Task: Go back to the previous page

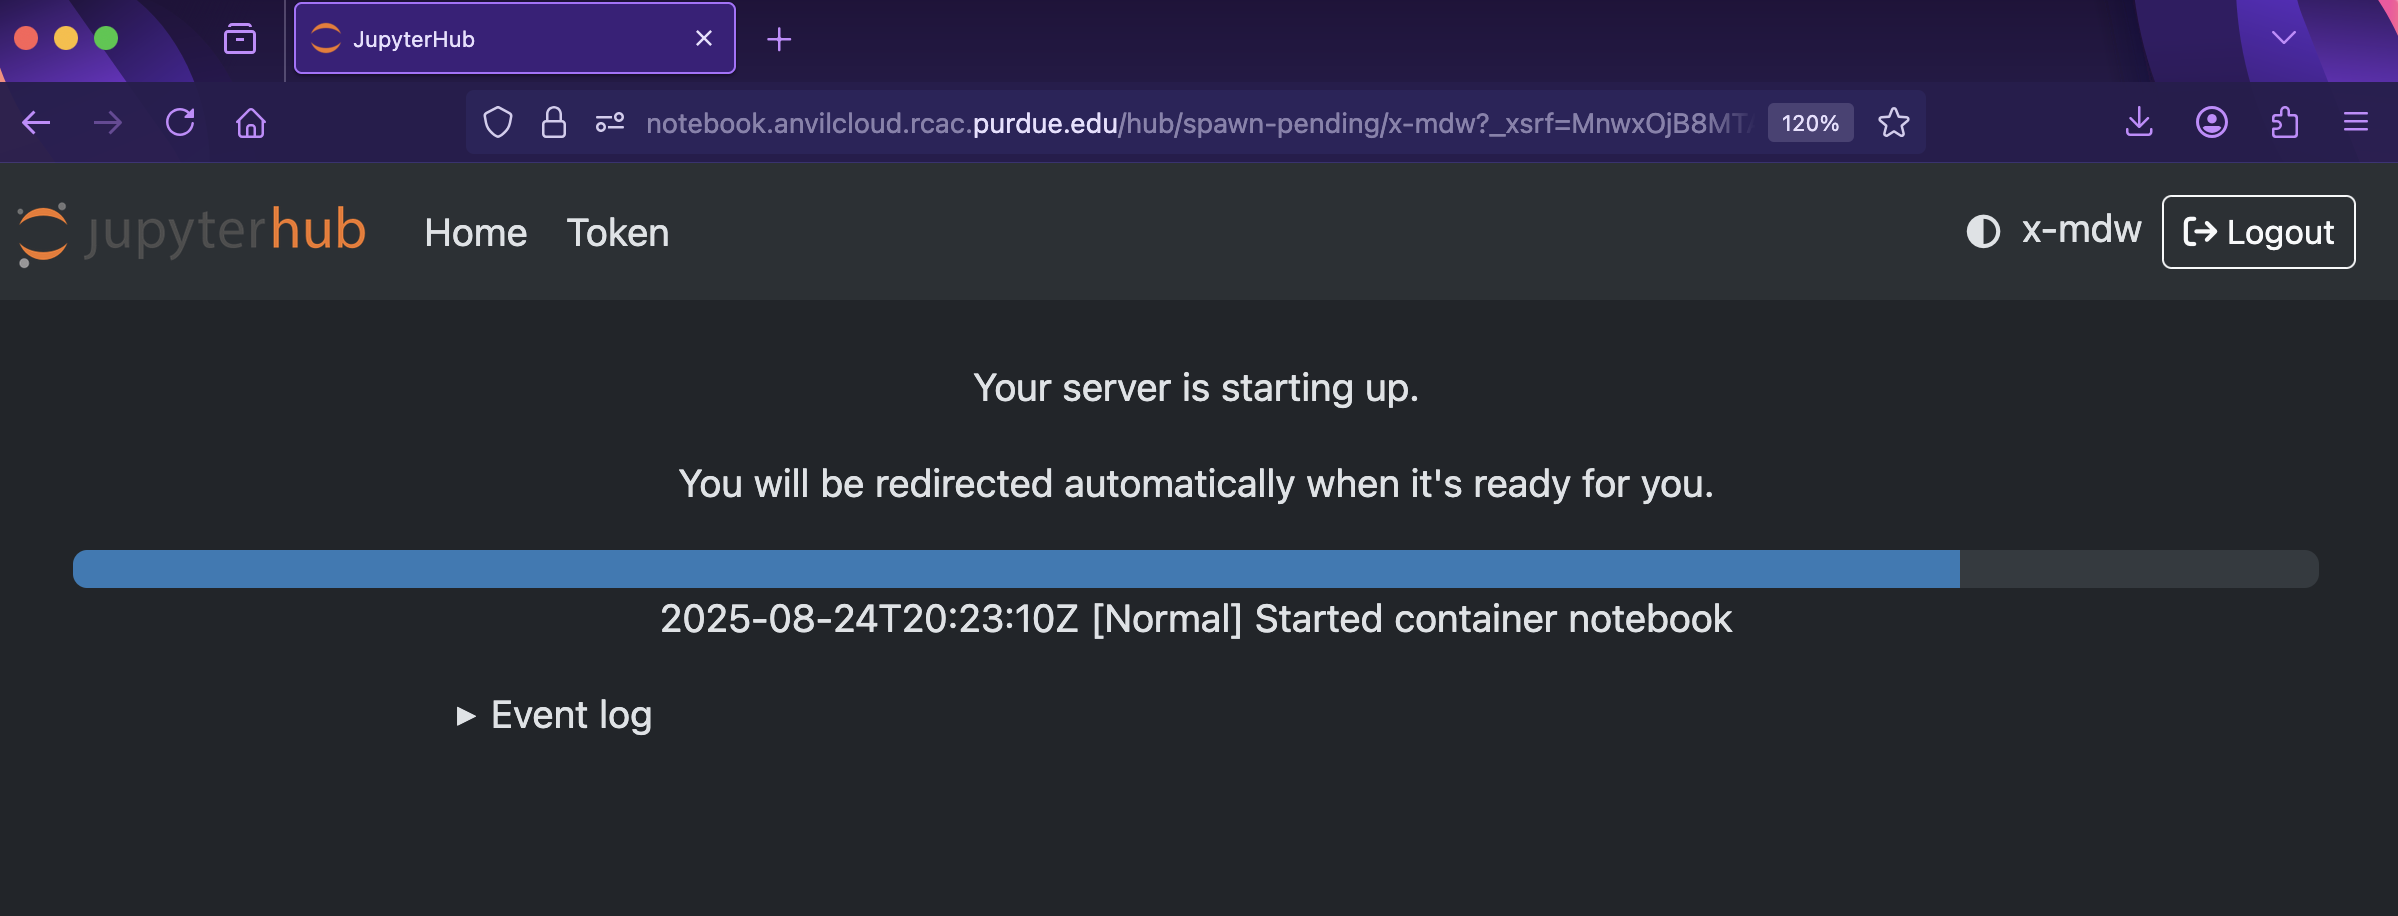Action: tap(36, 123)
